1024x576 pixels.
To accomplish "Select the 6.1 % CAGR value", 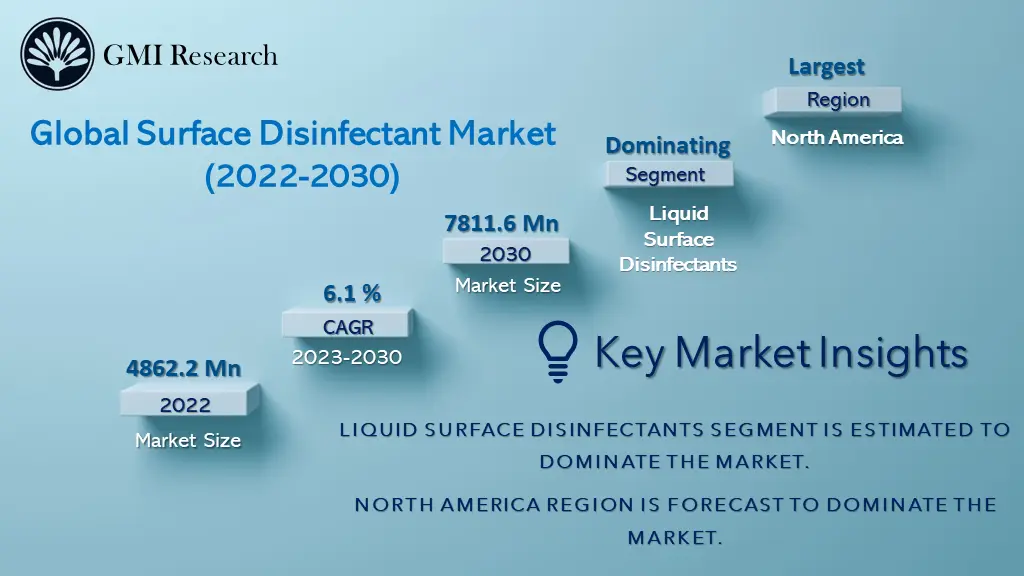I will coord(350,294).
